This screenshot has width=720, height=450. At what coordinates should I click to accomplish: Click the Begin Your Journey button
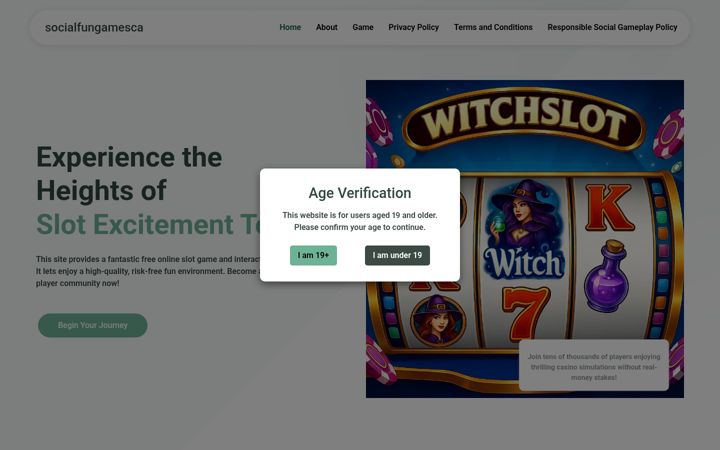93,325
